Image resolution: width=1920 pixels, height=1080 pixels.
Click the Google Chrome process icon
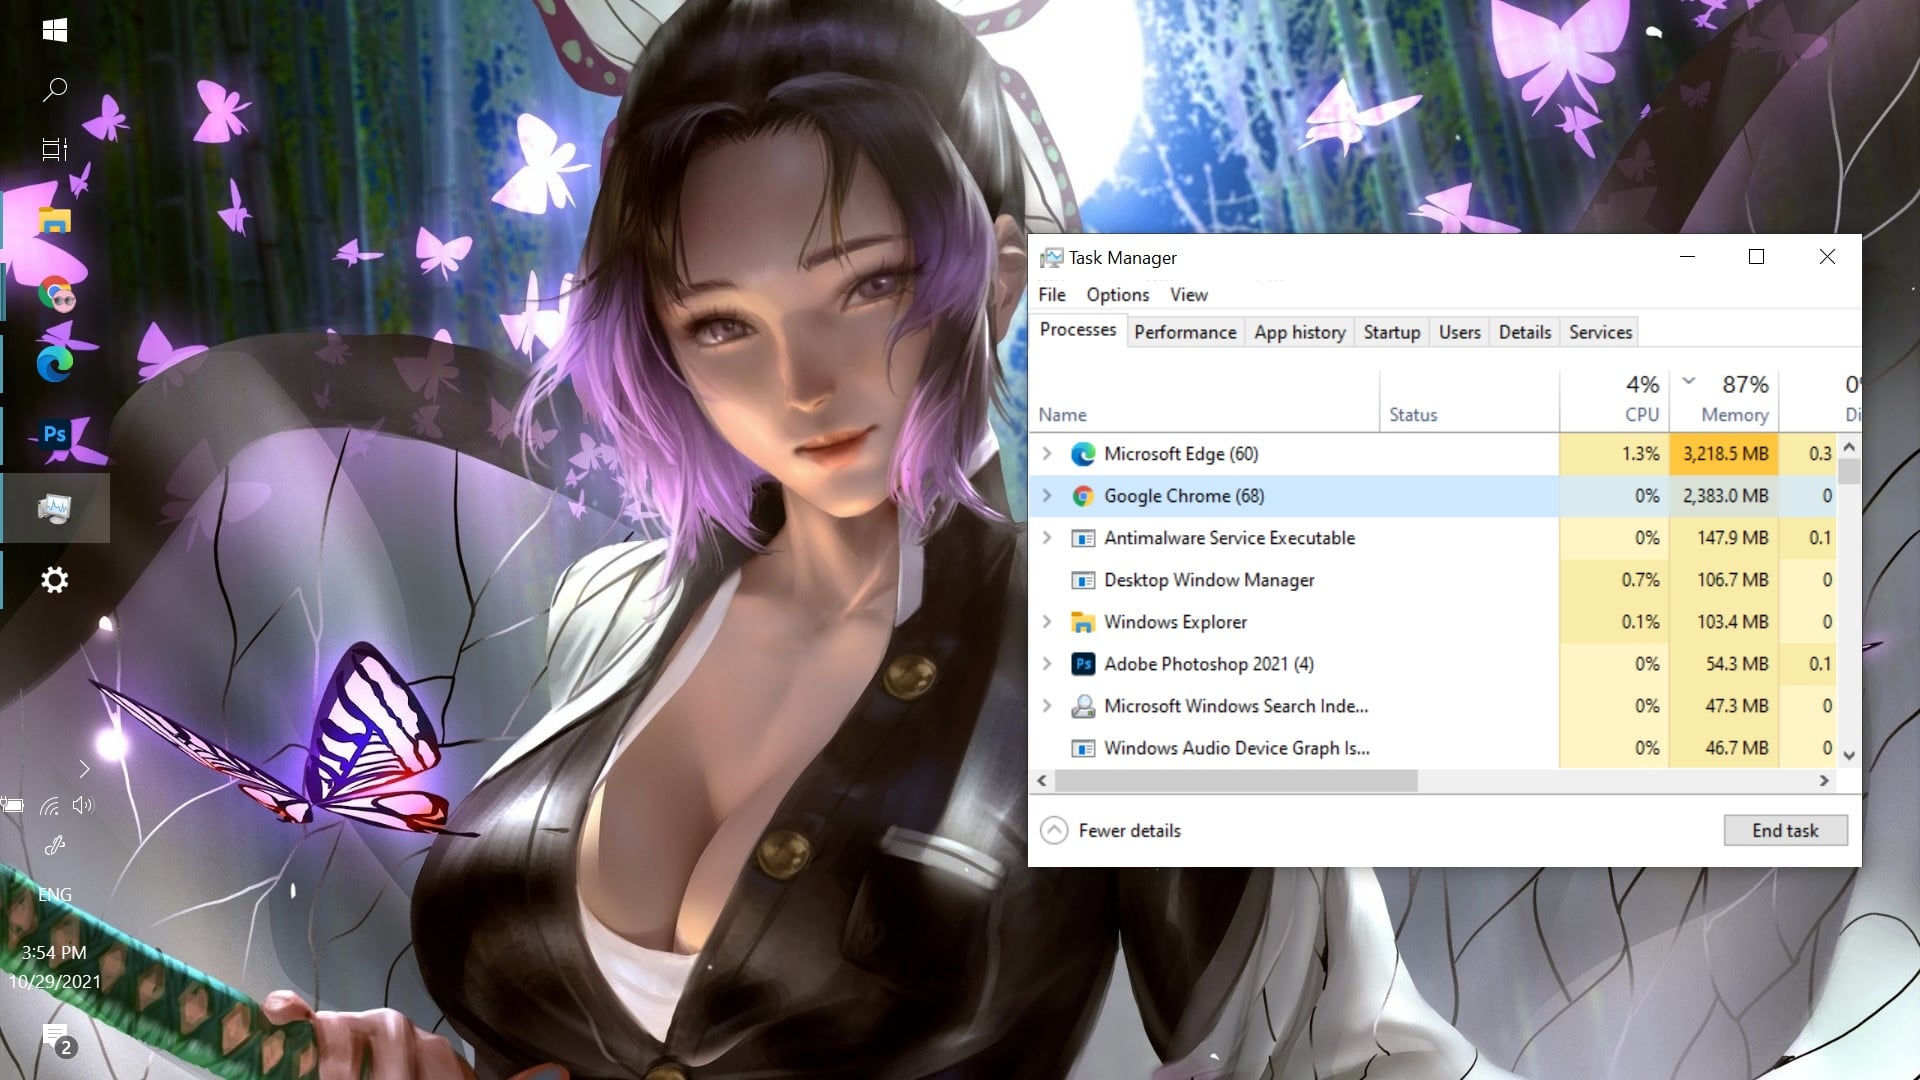tap(1083, 496)
